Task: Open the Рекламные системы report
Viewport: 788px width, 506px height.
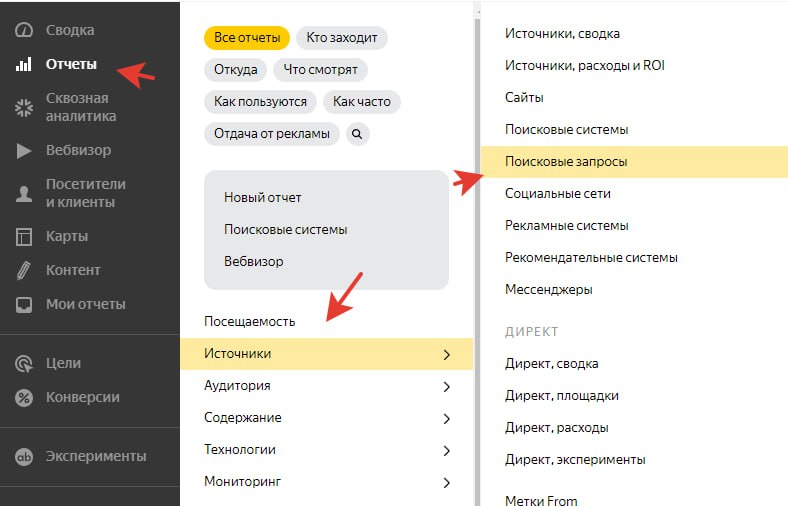Action: (566, 226)
